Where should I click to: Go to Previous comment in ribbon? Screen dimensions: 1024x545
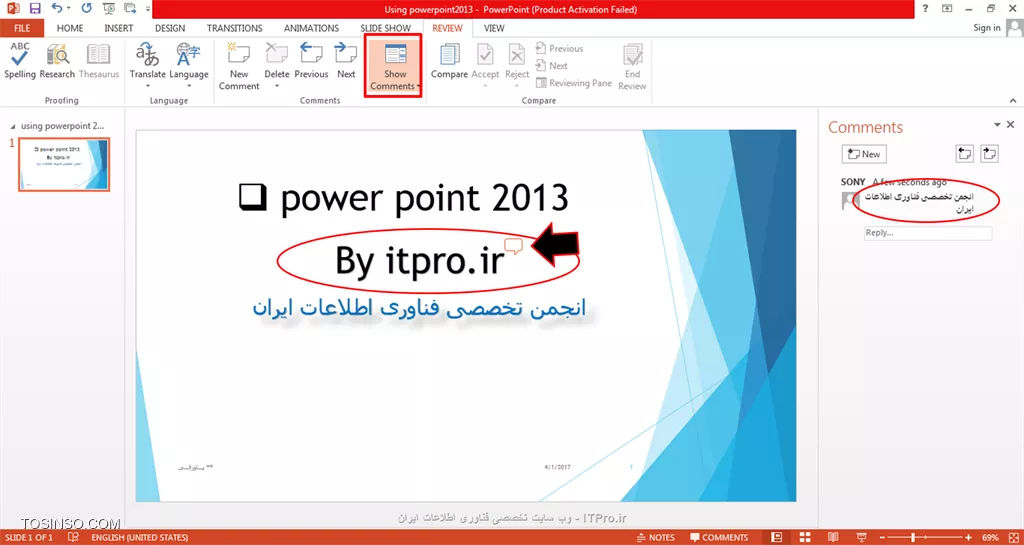click(311, 61)
